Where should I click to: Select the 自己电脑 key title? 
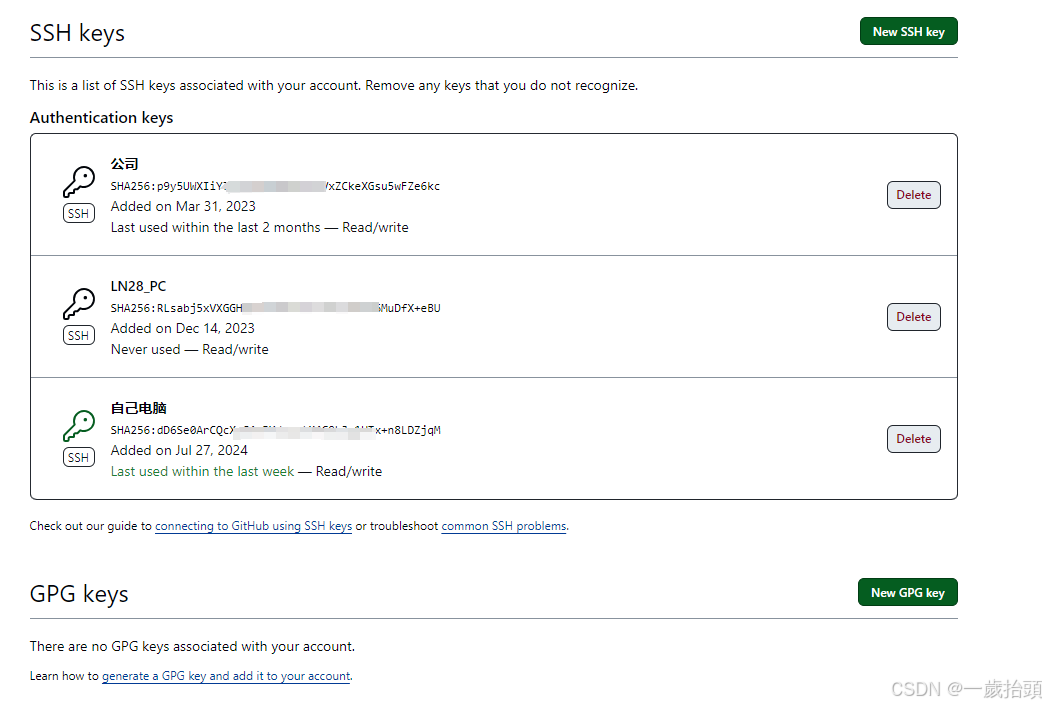139,408
